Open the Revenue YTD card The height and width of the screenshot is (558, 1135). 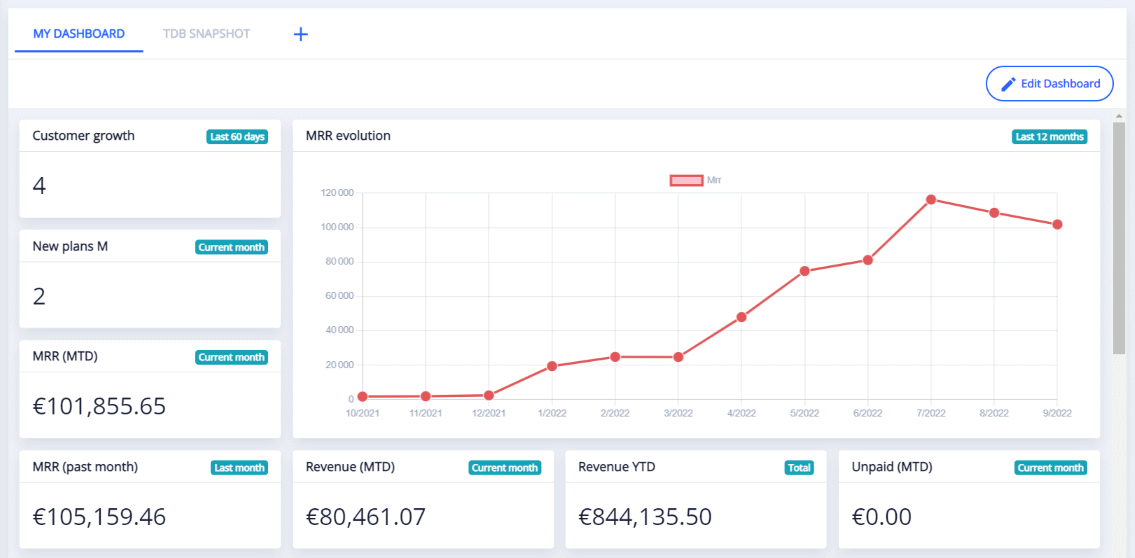point(695,499)
